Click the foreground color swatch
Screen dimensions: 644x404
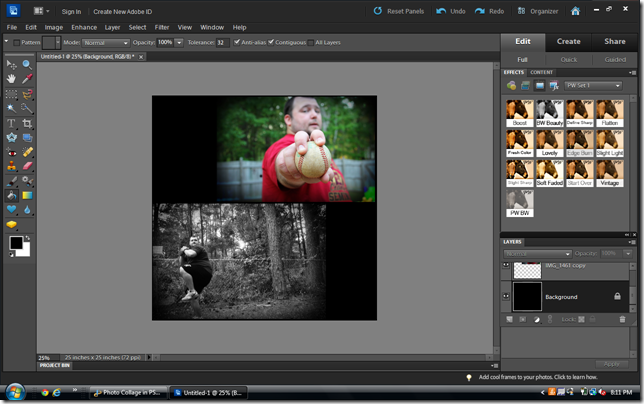(x=15, y=243)
